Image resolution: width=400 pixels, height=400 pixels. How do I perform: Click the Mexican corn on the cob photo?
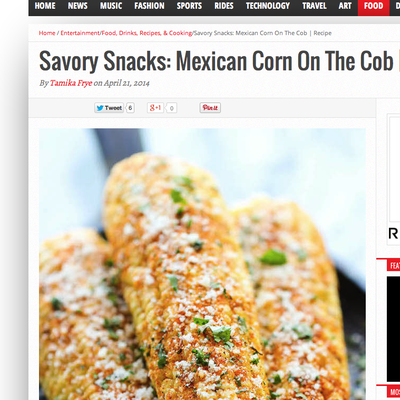(202, 264)
